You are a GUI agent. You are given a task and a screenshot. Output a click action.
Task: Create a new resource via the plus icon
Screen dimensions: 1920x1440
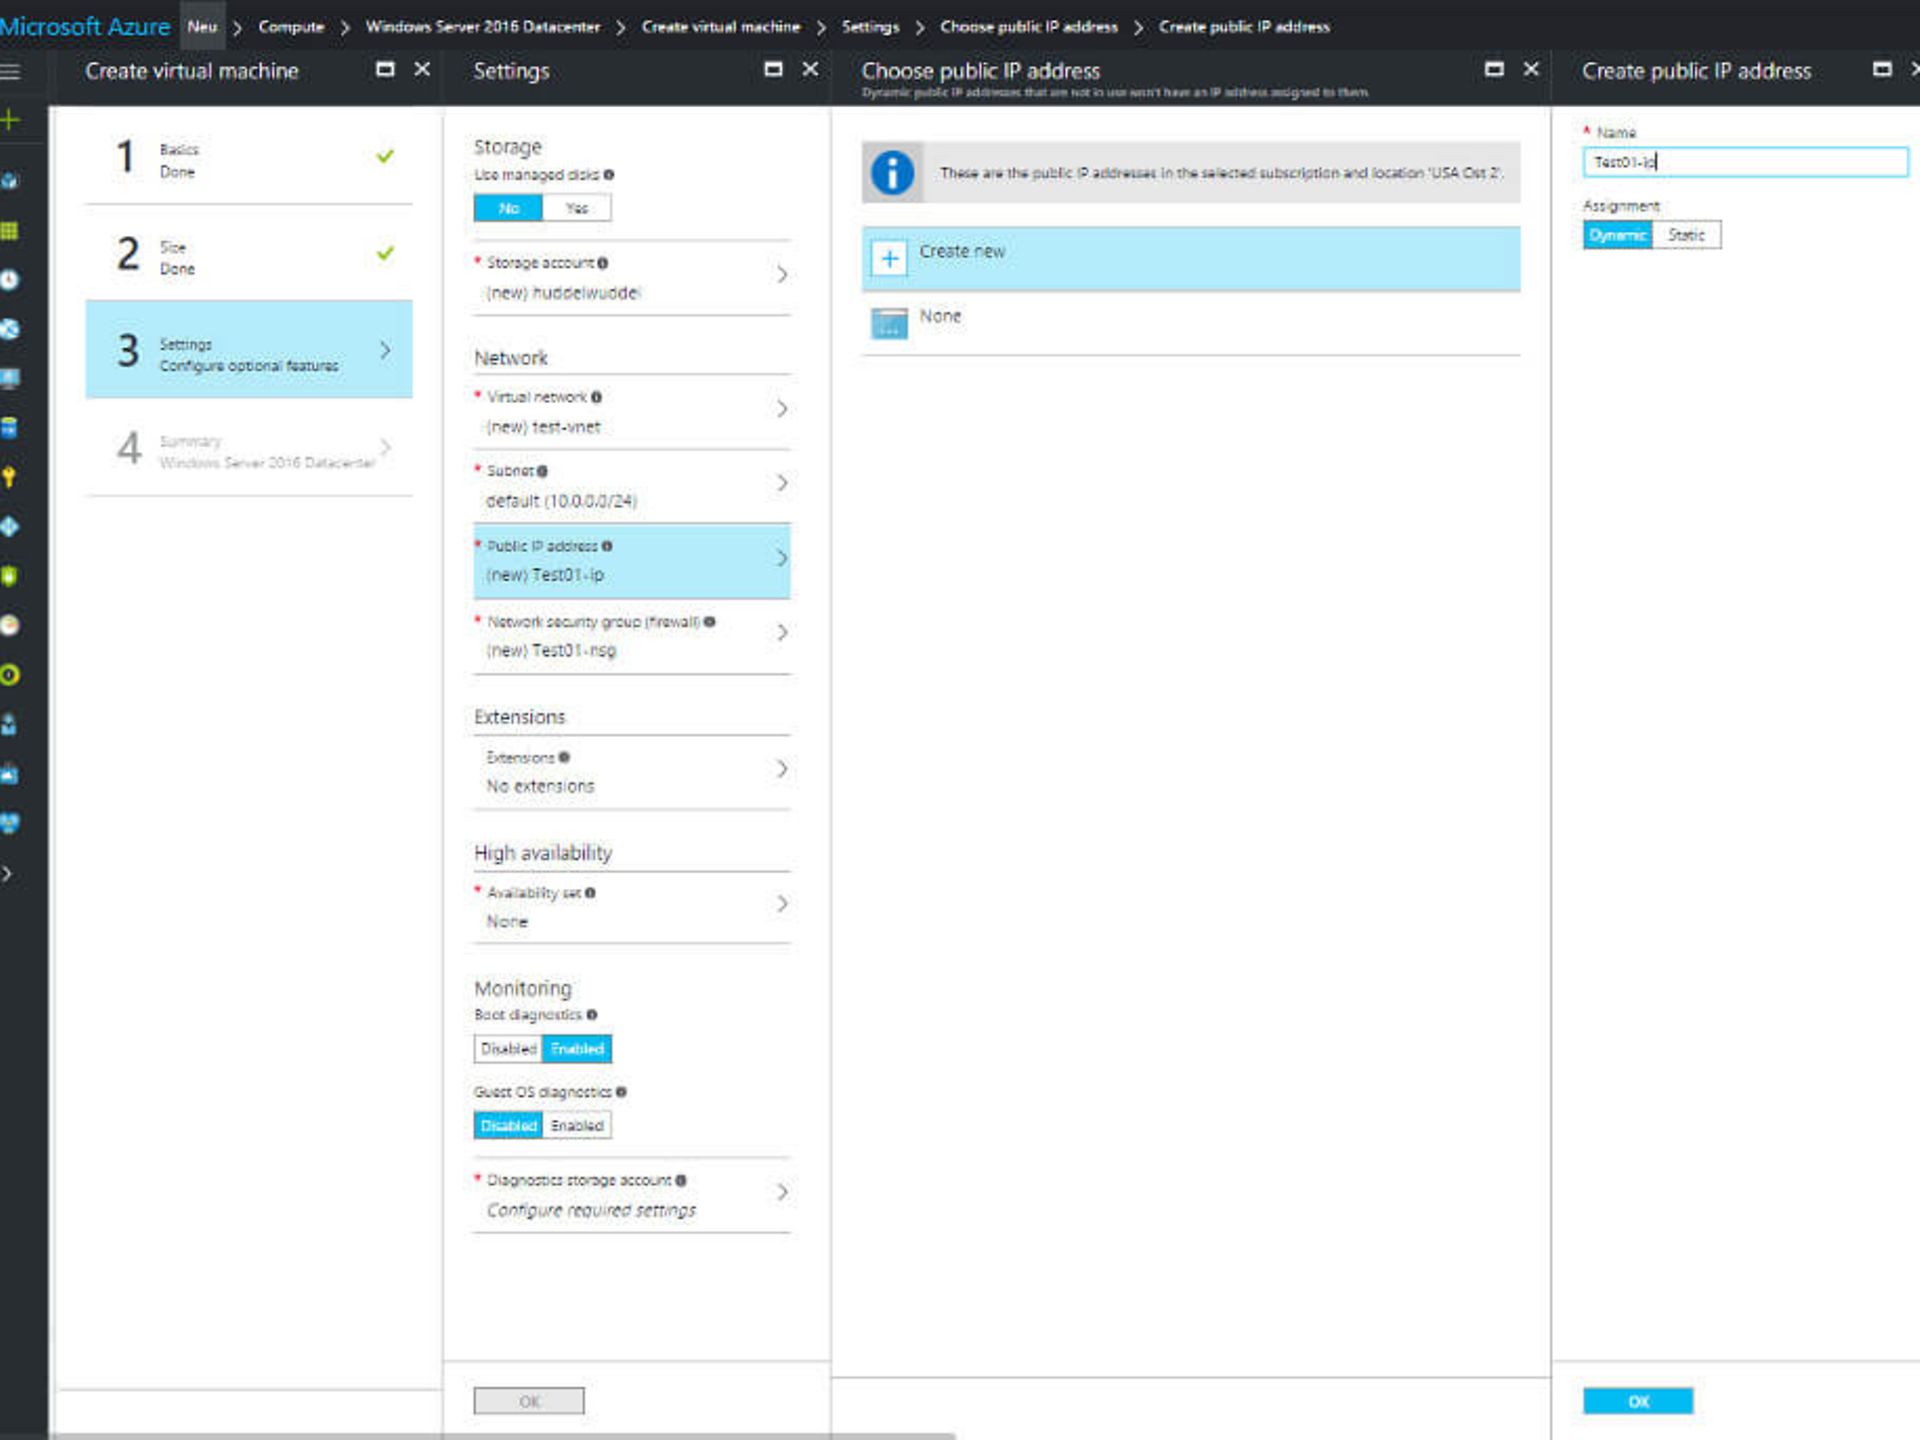coord(10,118)
